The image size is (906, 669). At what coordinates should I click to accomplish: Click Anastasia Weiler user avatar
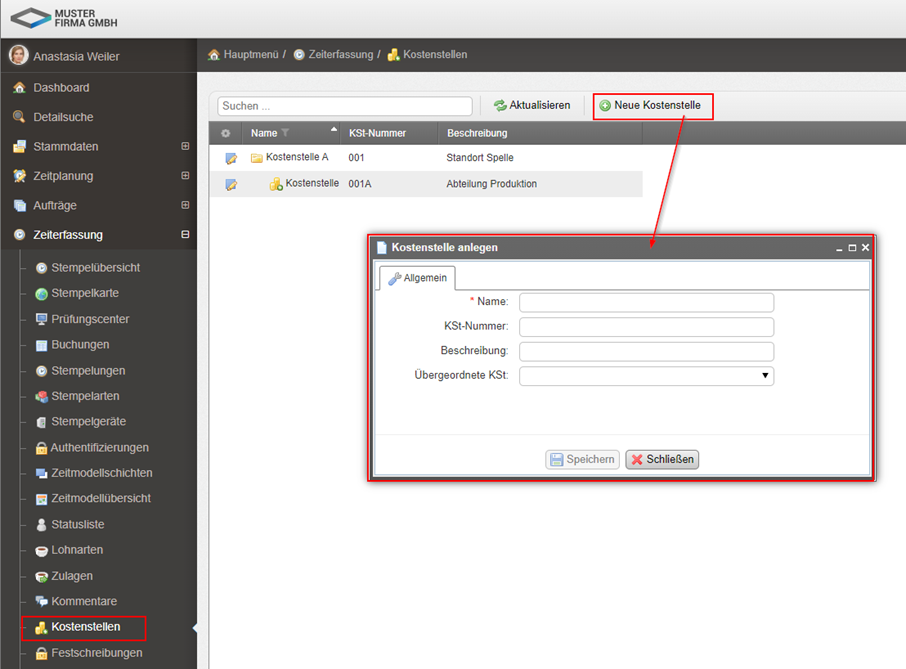tap(19, 56)
